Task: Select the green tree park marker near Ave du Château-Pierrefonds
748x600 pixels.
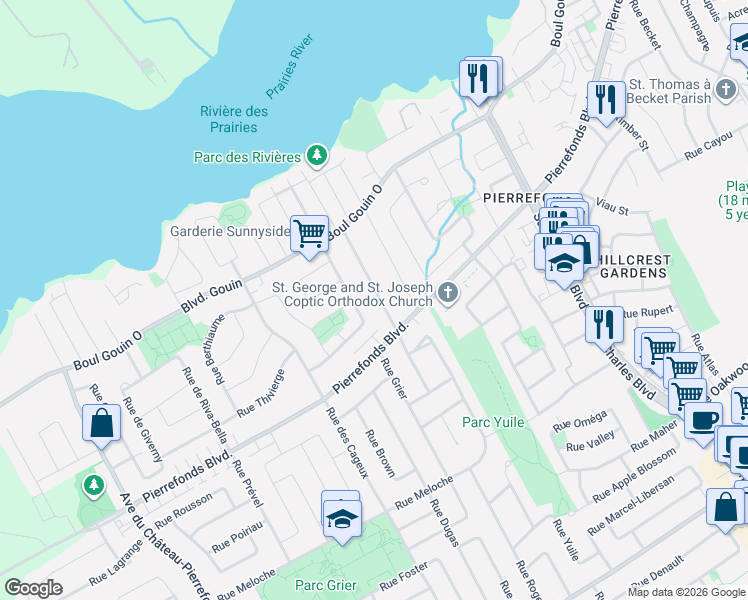Action: pos(94,486)
